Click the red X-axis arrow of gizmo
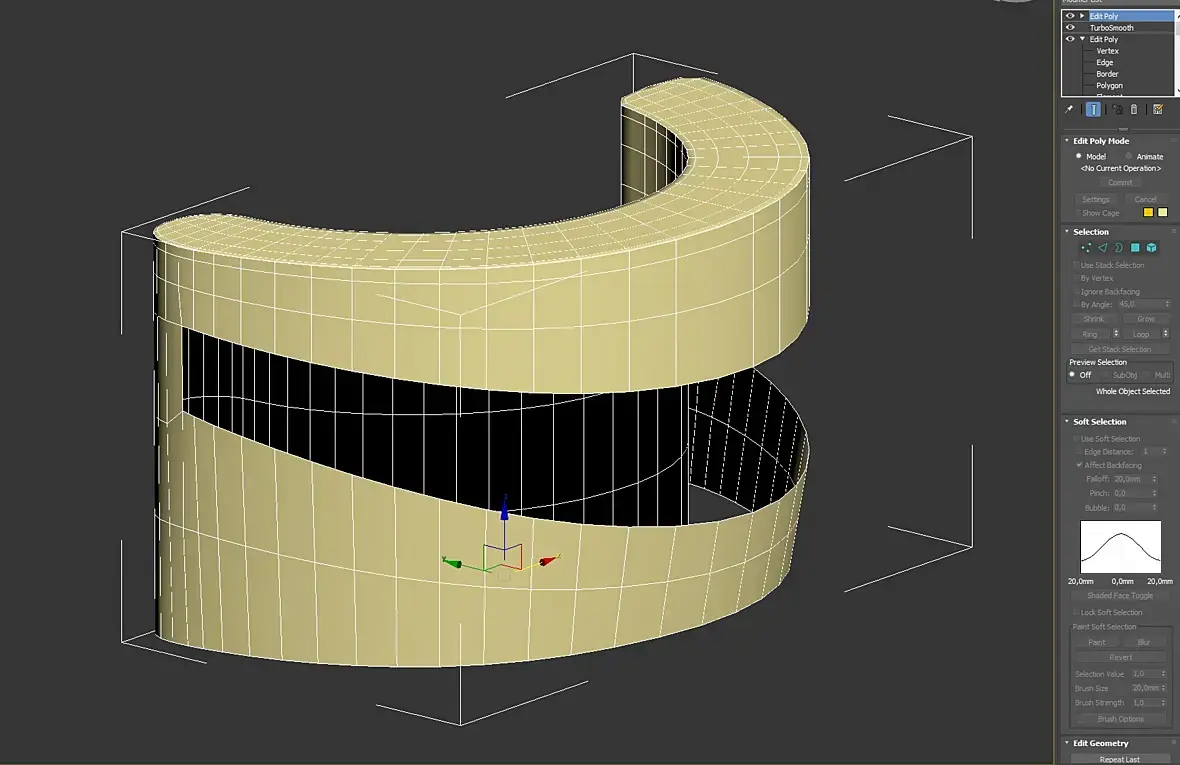 [x=550, y=560]
